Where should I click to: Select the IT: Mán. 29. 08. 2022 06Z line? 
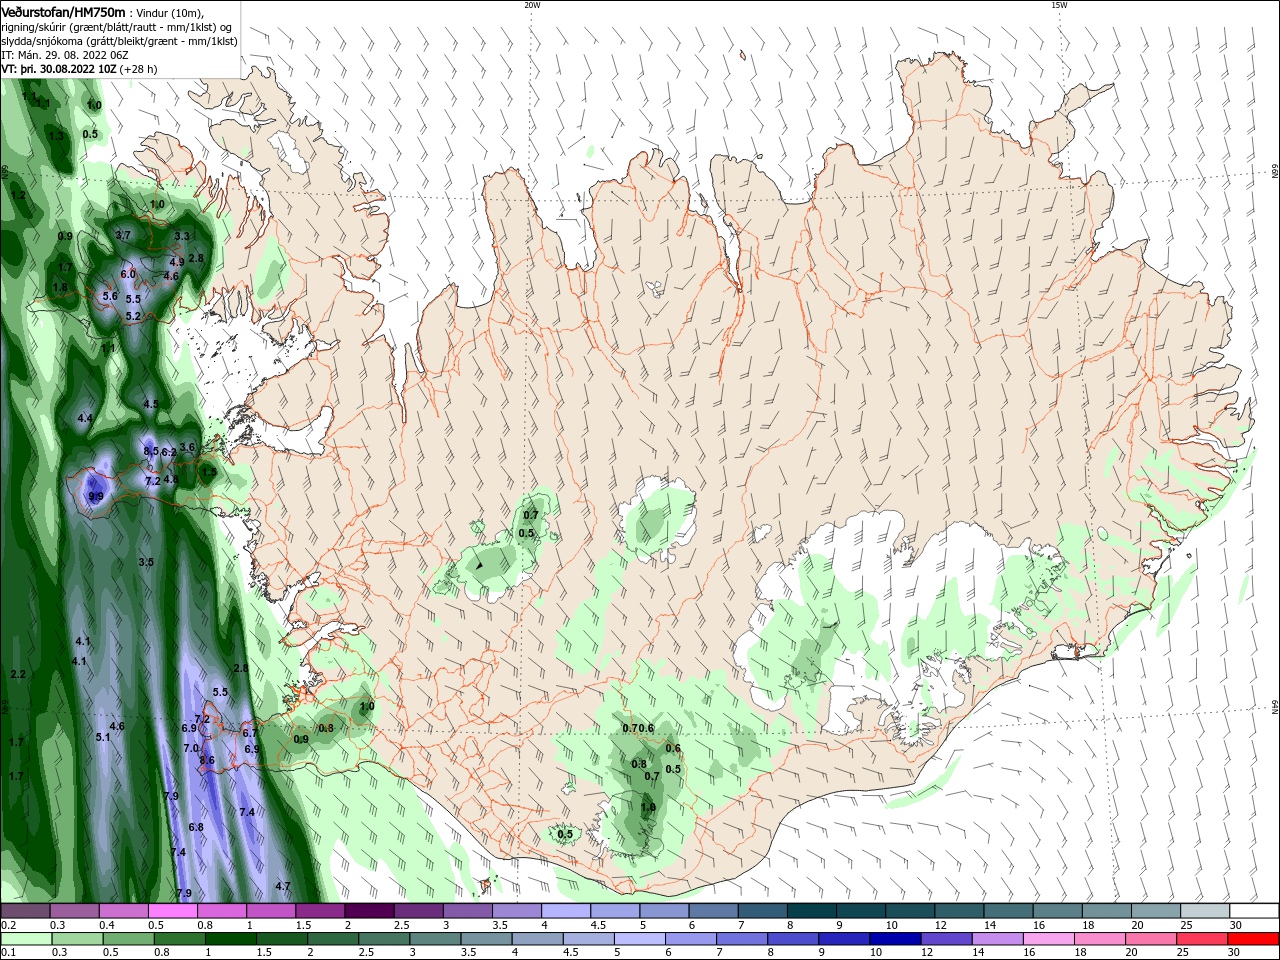[x=64, y=55]
